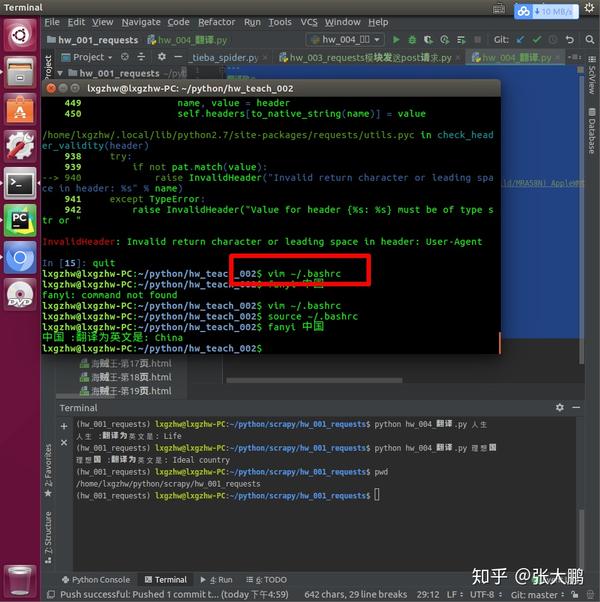Open the Tools menu
The width and height of the screenshot is (600, 602).
(x=280, y=22)
